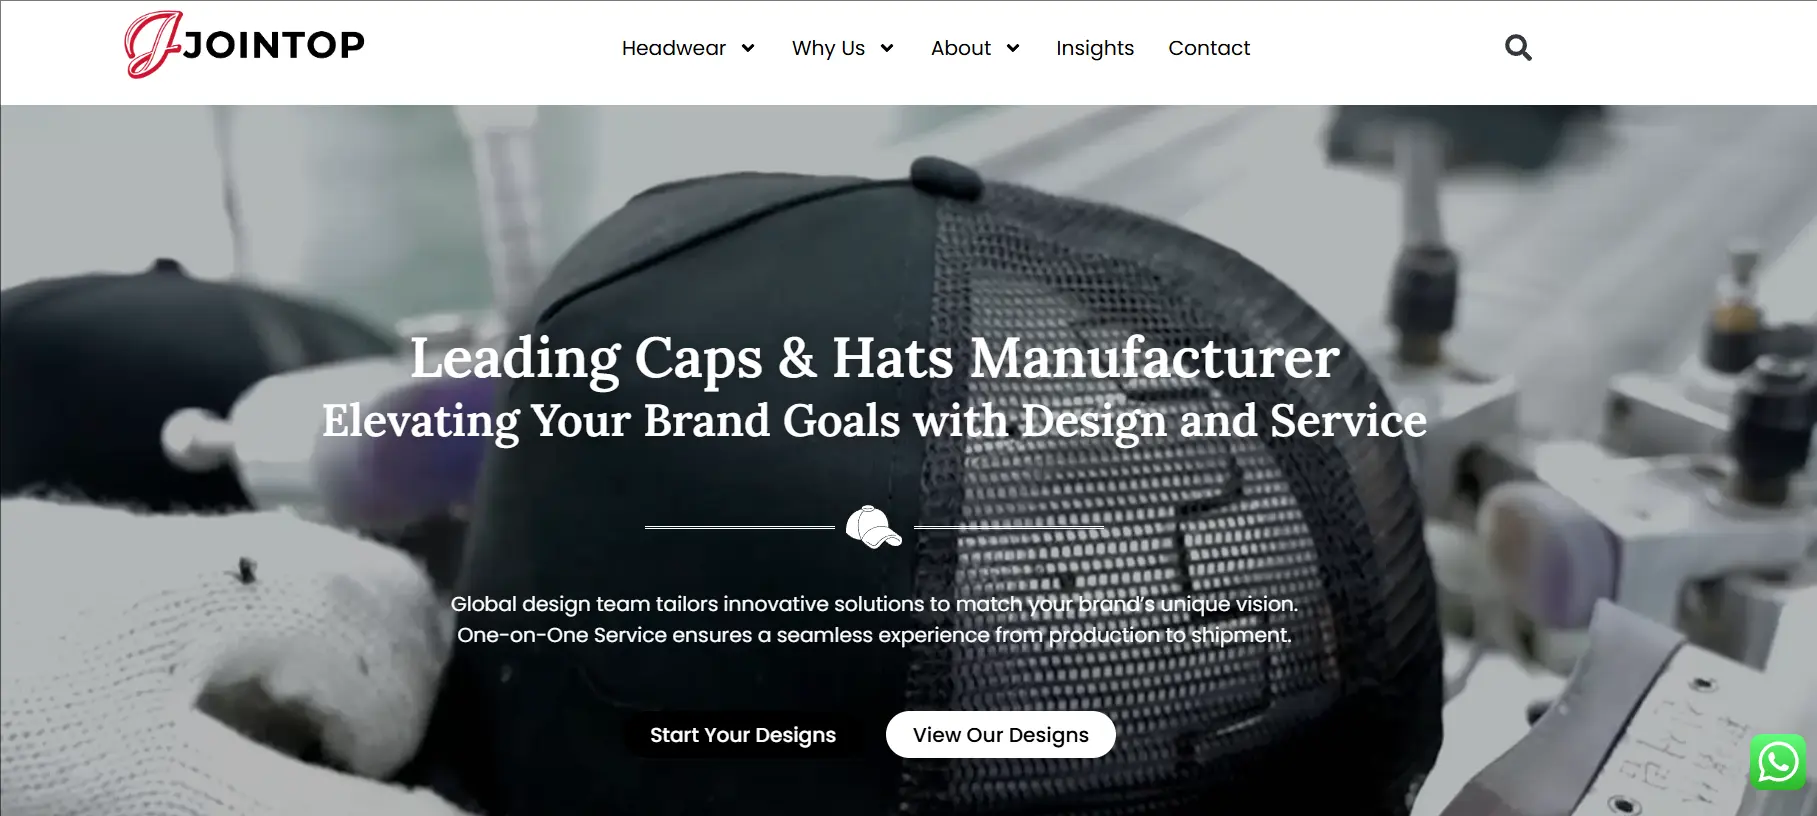Click the Leading Caps & Hats Manufacturer heading
This screenshot has width=1817, height=816.
(874, 358)
